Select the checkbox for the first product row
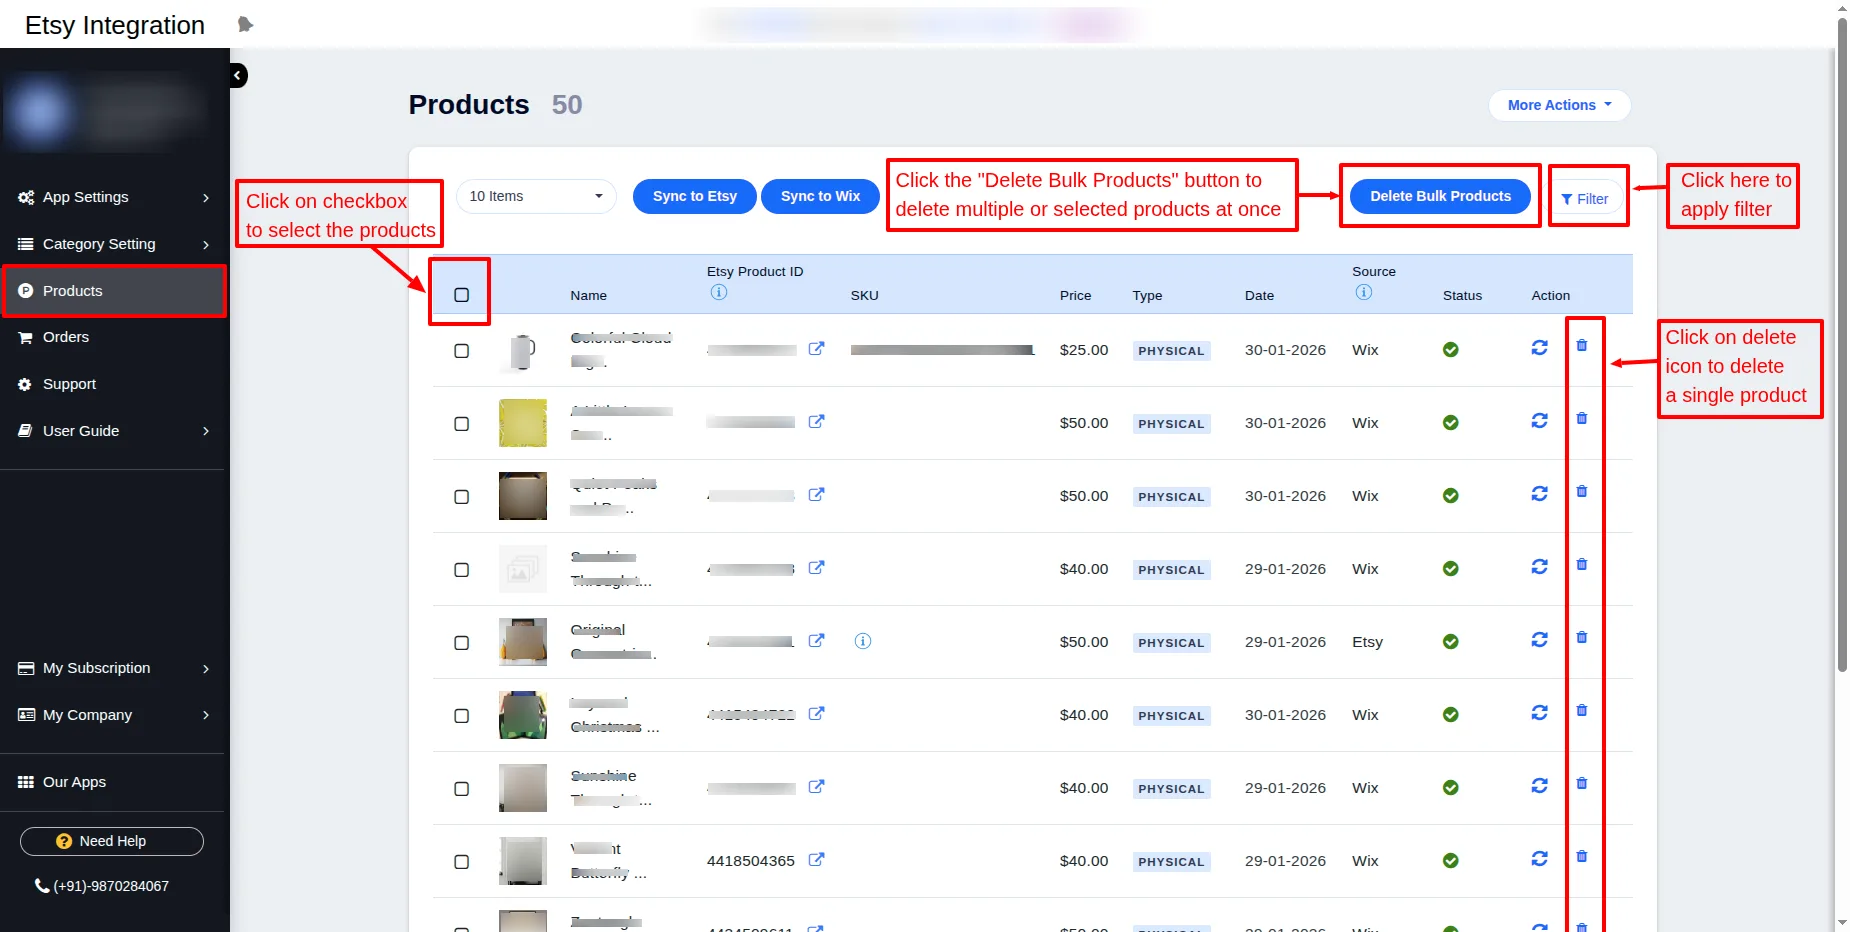1850x932 pixels. pyautogui.click(x=461, y=351)
